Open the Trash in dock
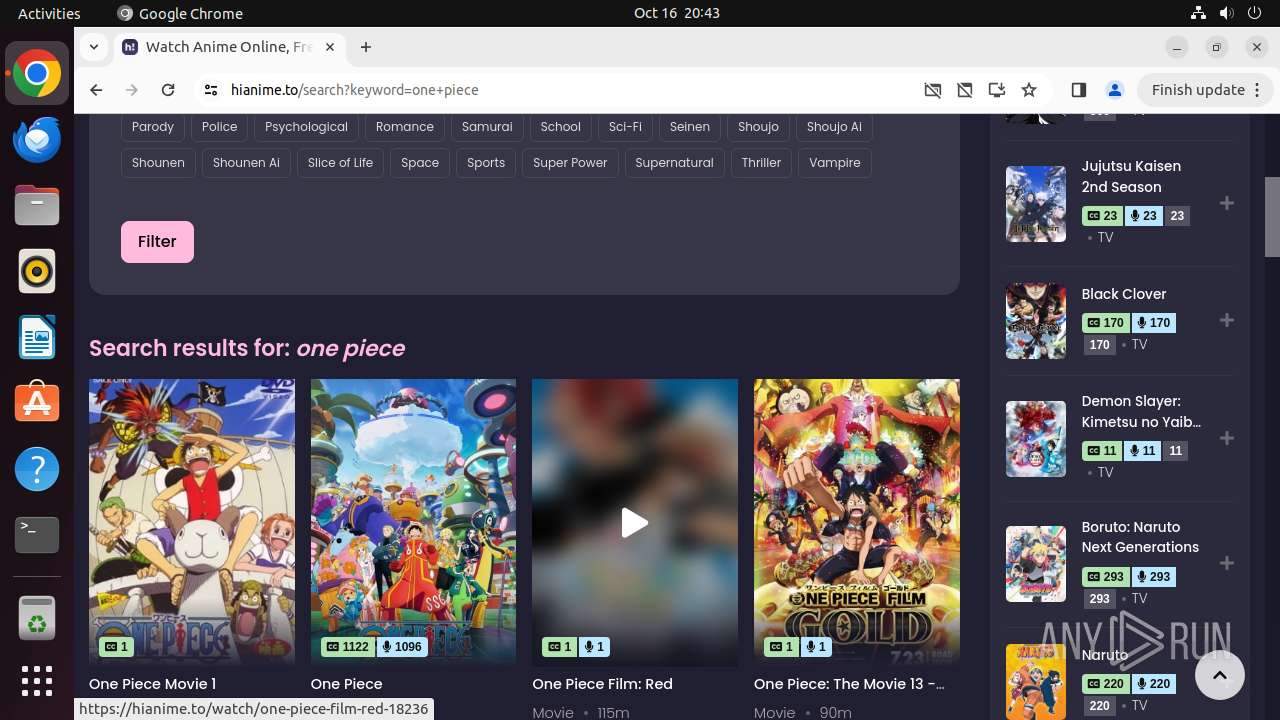 [37, 617]
